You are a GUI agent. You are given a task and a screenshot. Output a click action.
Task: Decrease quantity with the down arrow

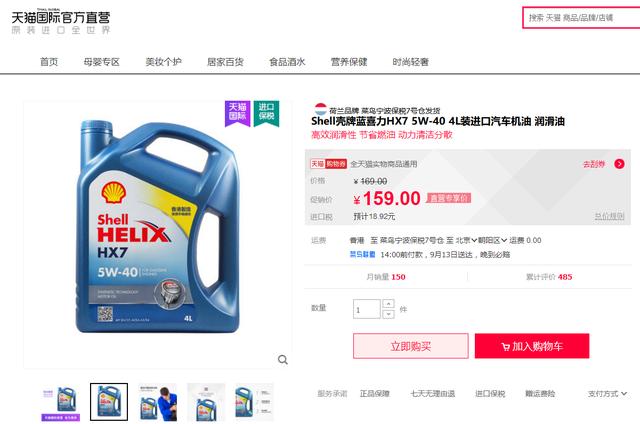point(388,314)
